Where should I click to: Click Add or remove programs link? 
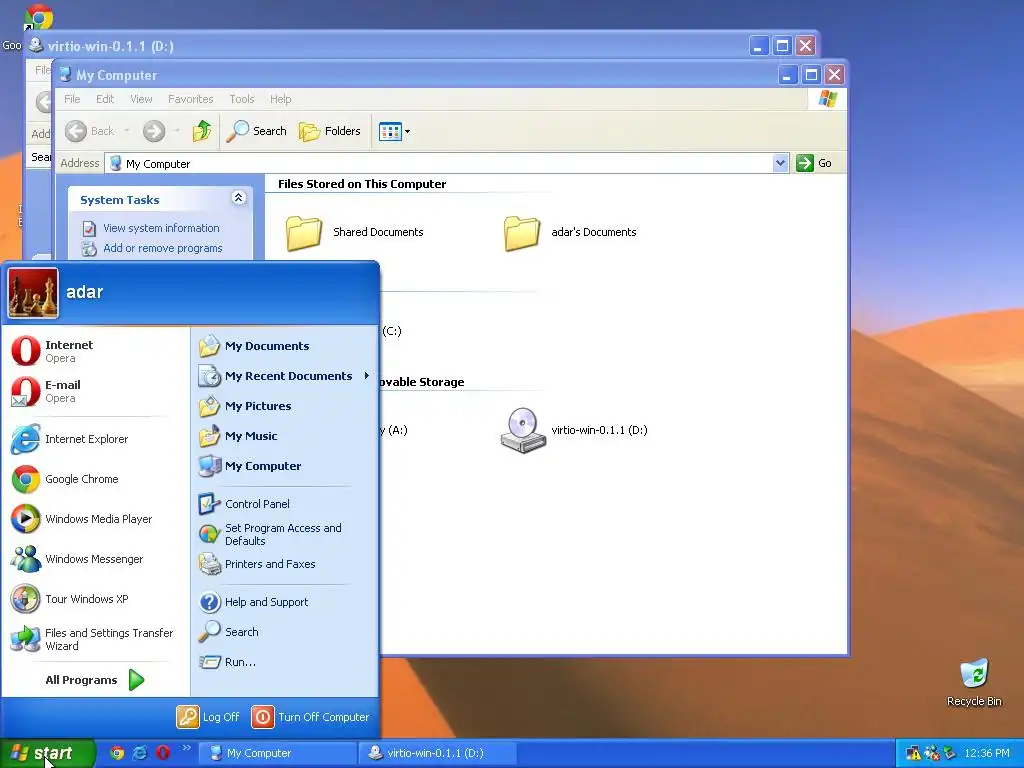163,248
